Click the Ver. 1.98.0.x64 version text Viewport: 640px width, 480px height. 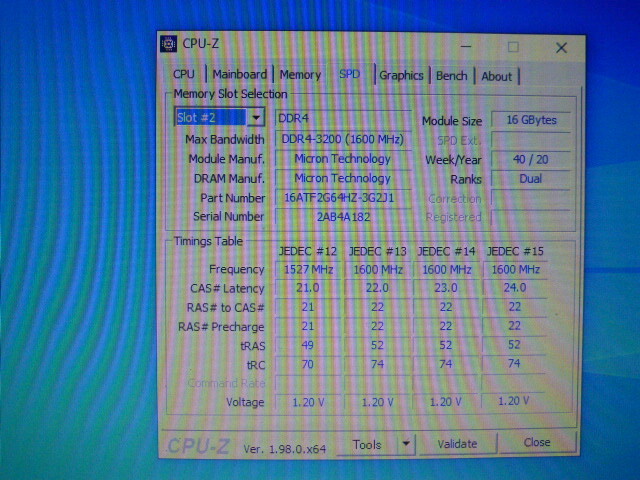pyautogui.click(x=285, y=449)
